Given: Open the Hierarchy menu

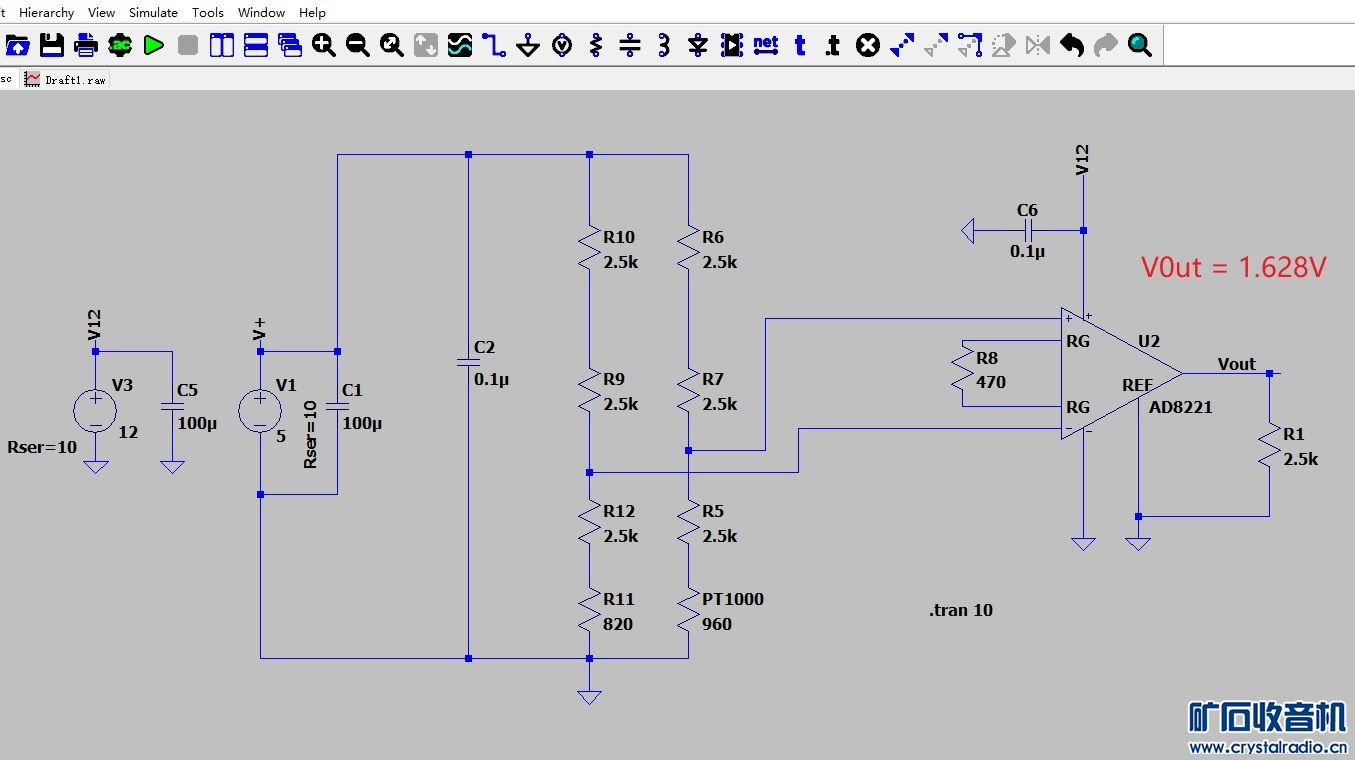Looking at the screenshot, I should (46, 12).
